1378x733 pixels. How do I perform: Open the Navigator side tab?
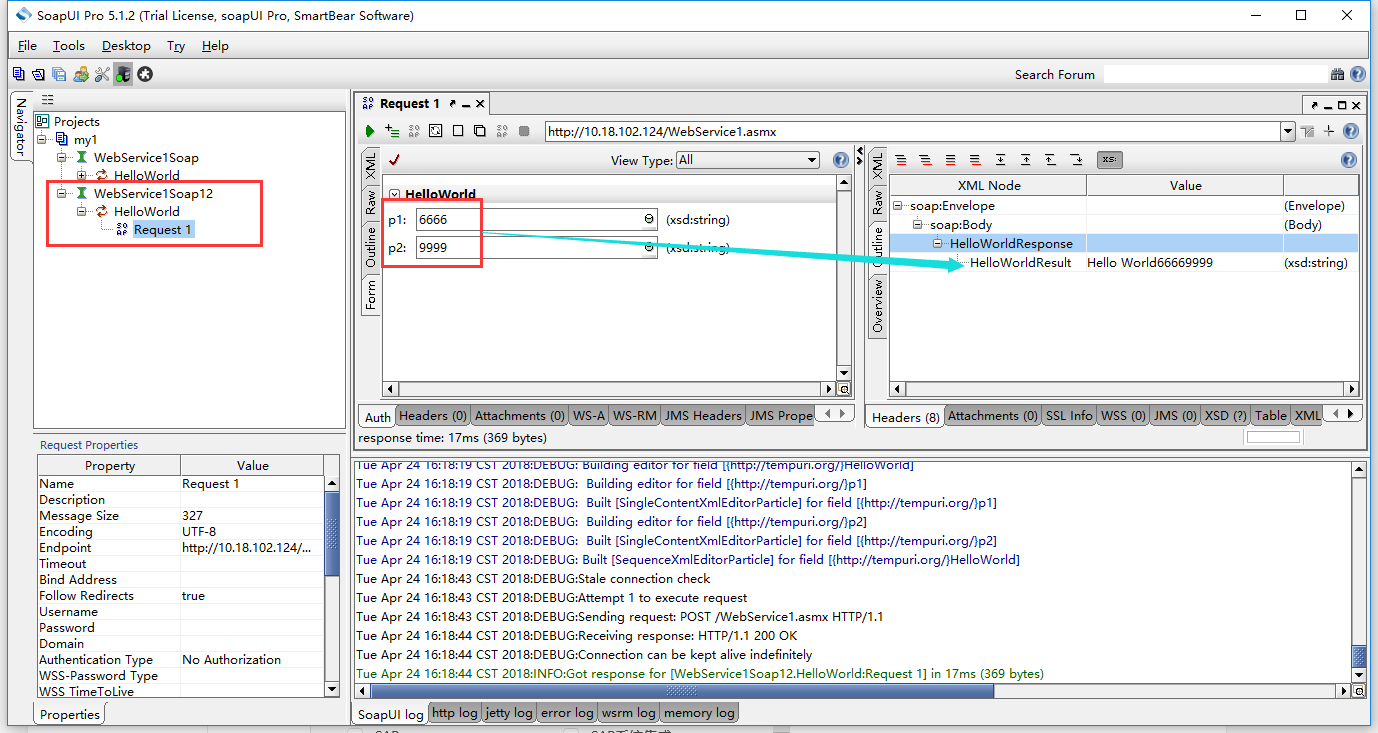click(21, 127)
